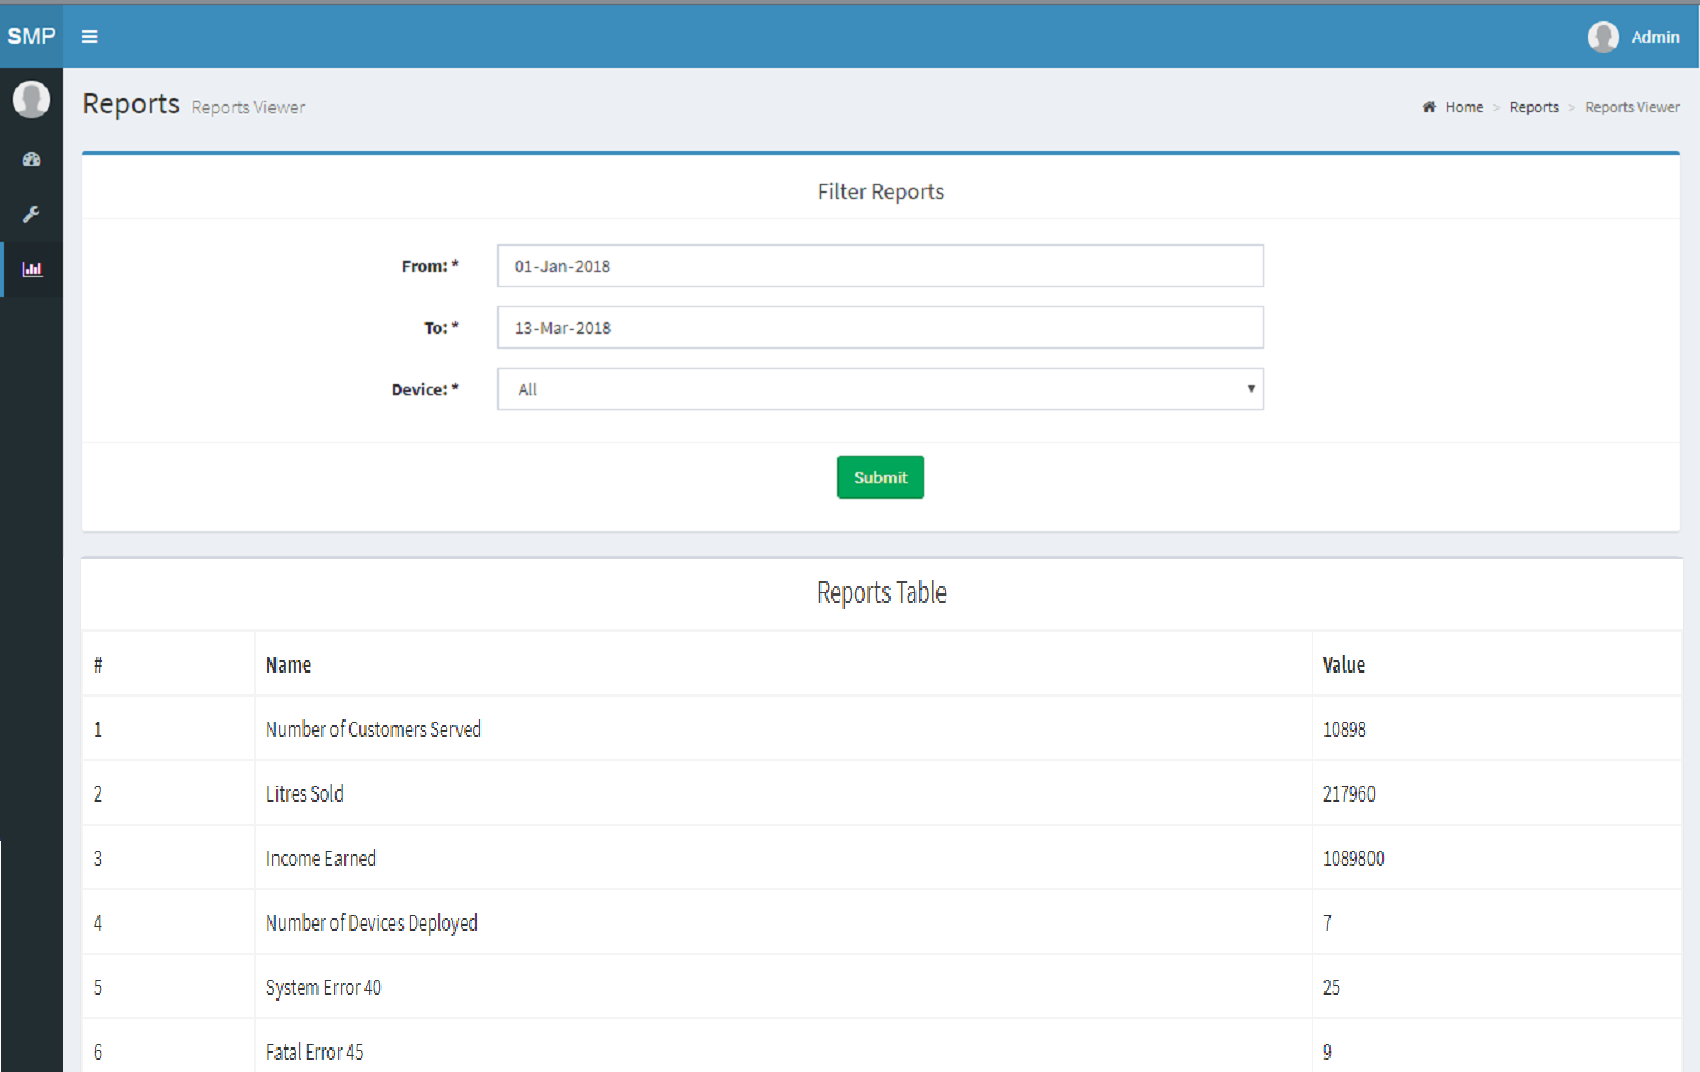Open the wrench settings icon in sidebar
The height and width of the screenshot is (1072, 1700).
[x=31, y=214]
